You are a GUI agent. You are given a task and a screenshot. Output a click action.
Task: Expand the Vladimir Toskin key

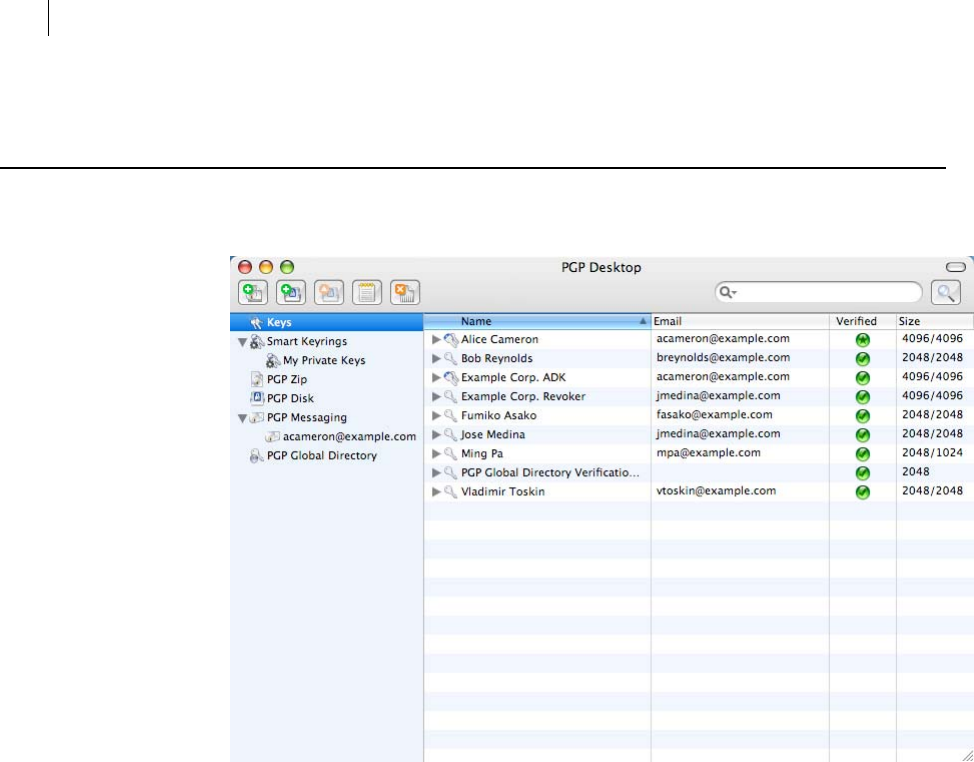click(436, 492)
